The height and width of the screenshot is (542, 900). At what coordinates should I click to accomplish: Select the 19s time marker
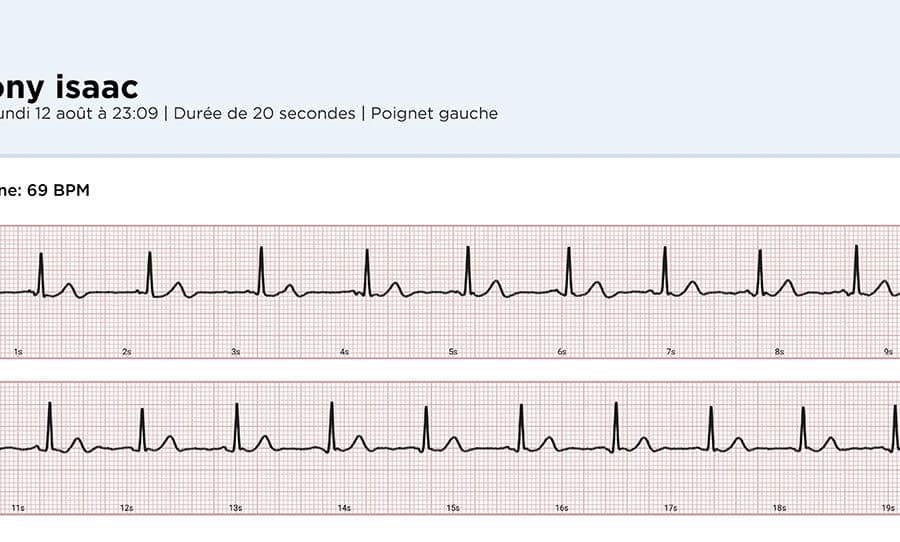(x=888, y=508)
